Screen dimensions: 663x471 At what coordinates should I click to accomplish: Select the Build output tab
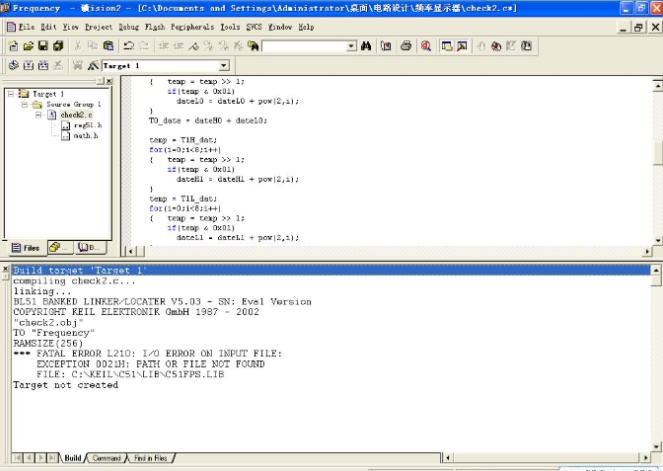click(x=72, y=458)
